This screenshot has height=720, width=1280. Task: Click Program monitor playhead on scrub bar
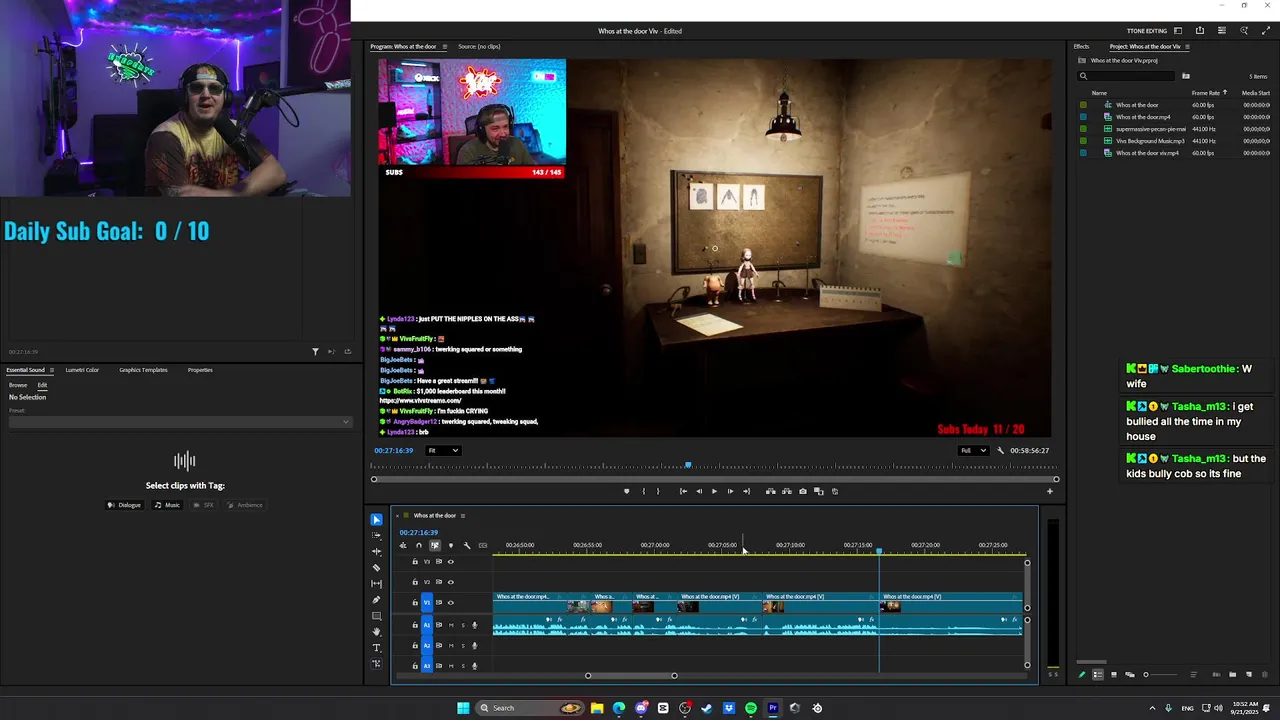click(x=688, y=465)
